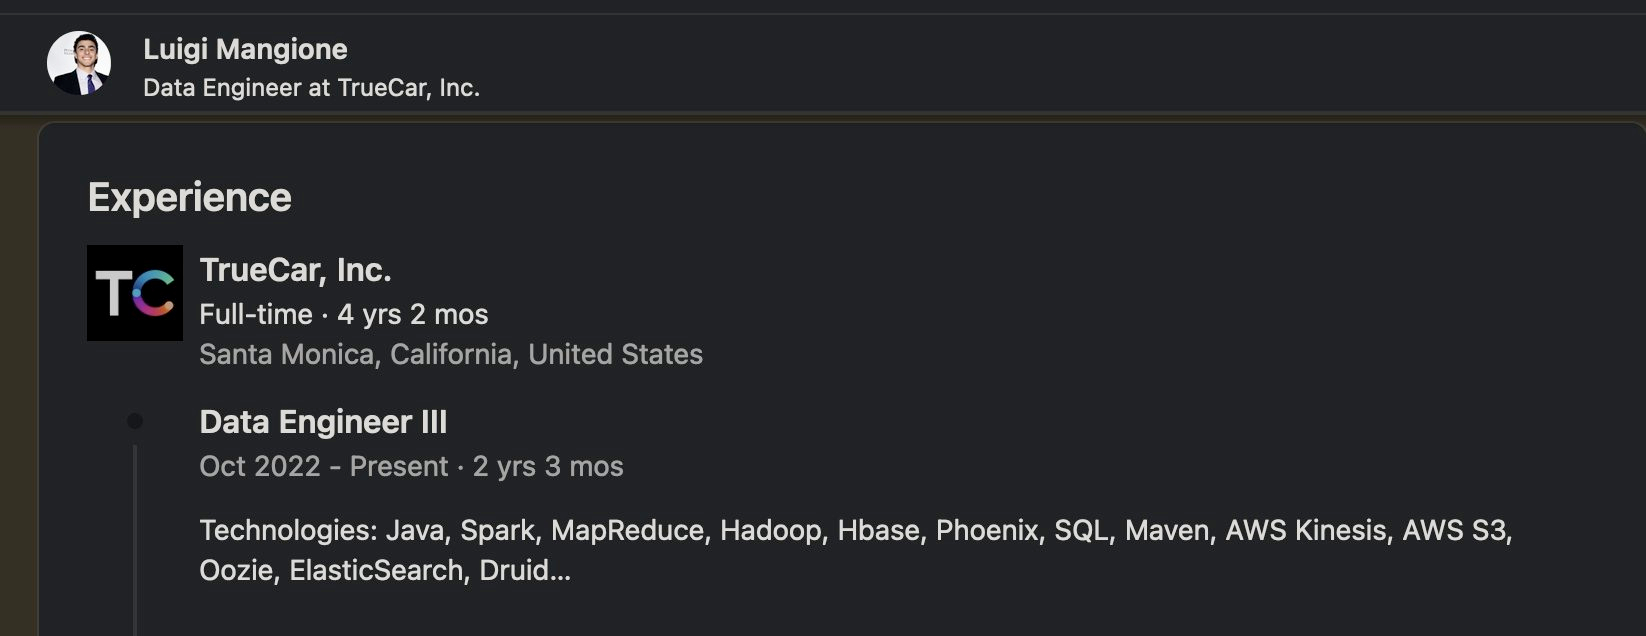
Task: Open the TrueCar, Inc. company name link
Action: coord(295,270)
